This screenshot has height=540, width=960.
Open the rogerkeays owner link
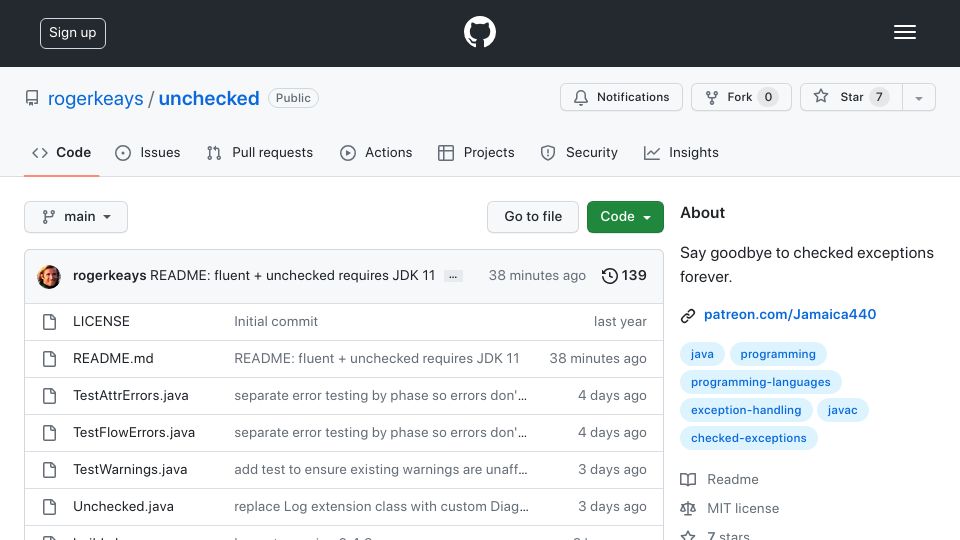tap(96, 99)
